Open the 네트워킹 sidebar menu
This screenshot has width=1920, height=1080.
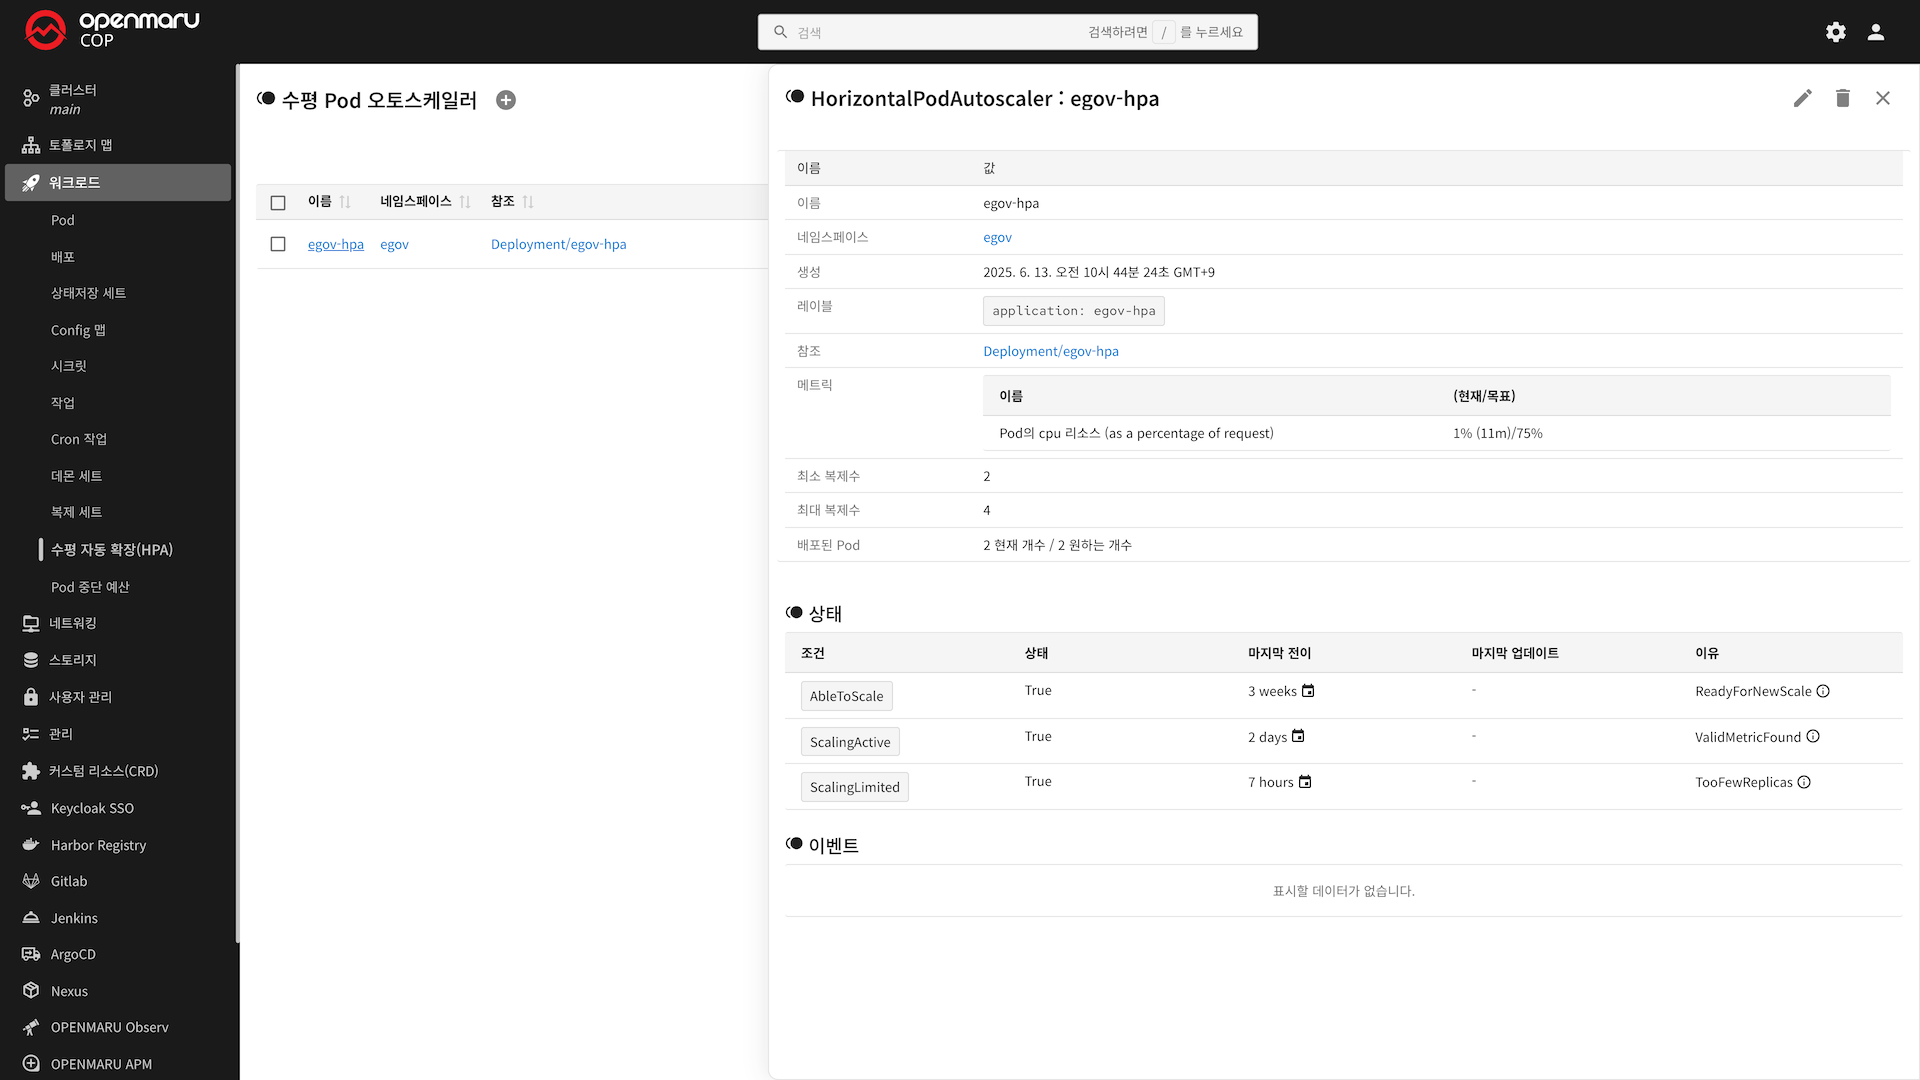(x=73, y=623)
